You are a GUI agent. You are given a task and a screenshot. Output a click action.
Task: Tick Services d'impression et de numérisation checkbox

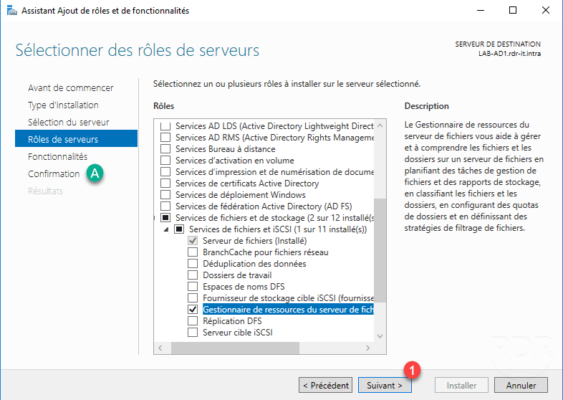165,172
